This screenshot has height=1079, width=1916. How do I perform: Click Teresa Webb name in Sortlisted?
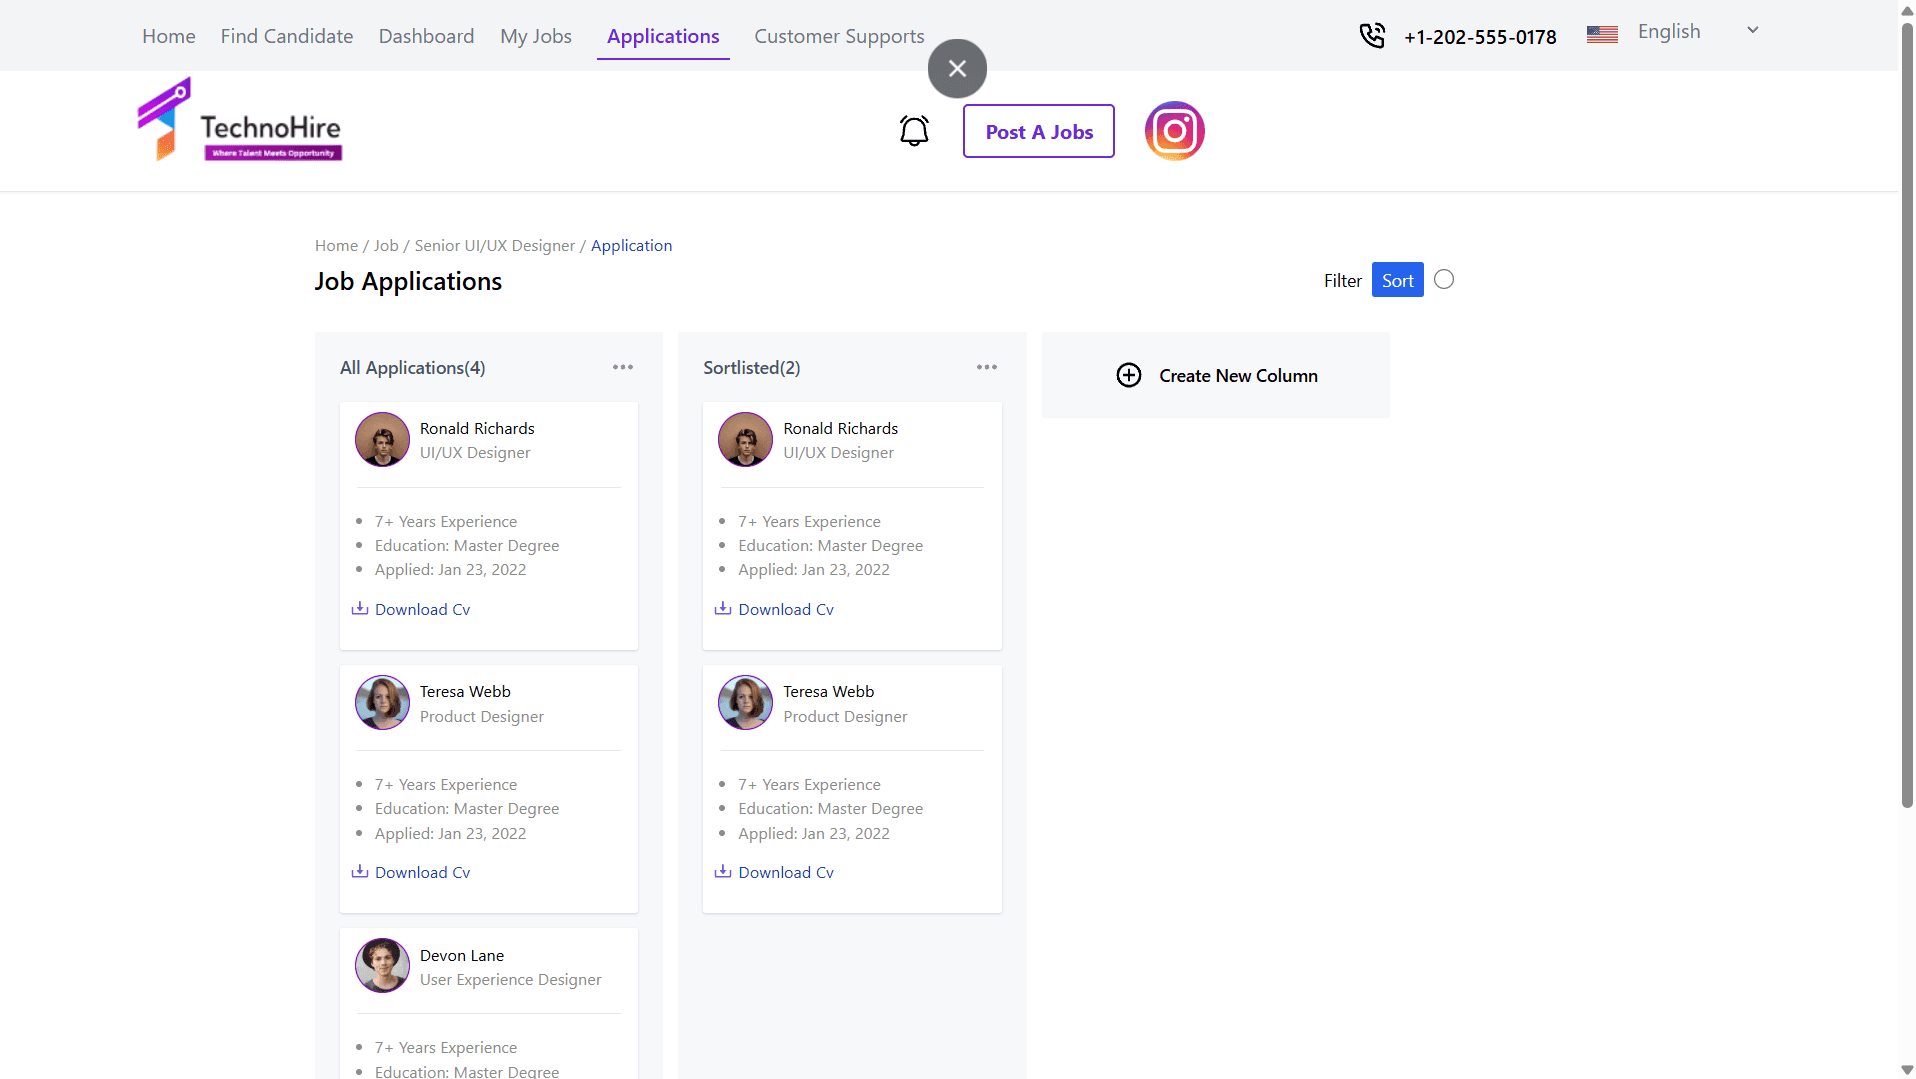[x=828, y=692]
